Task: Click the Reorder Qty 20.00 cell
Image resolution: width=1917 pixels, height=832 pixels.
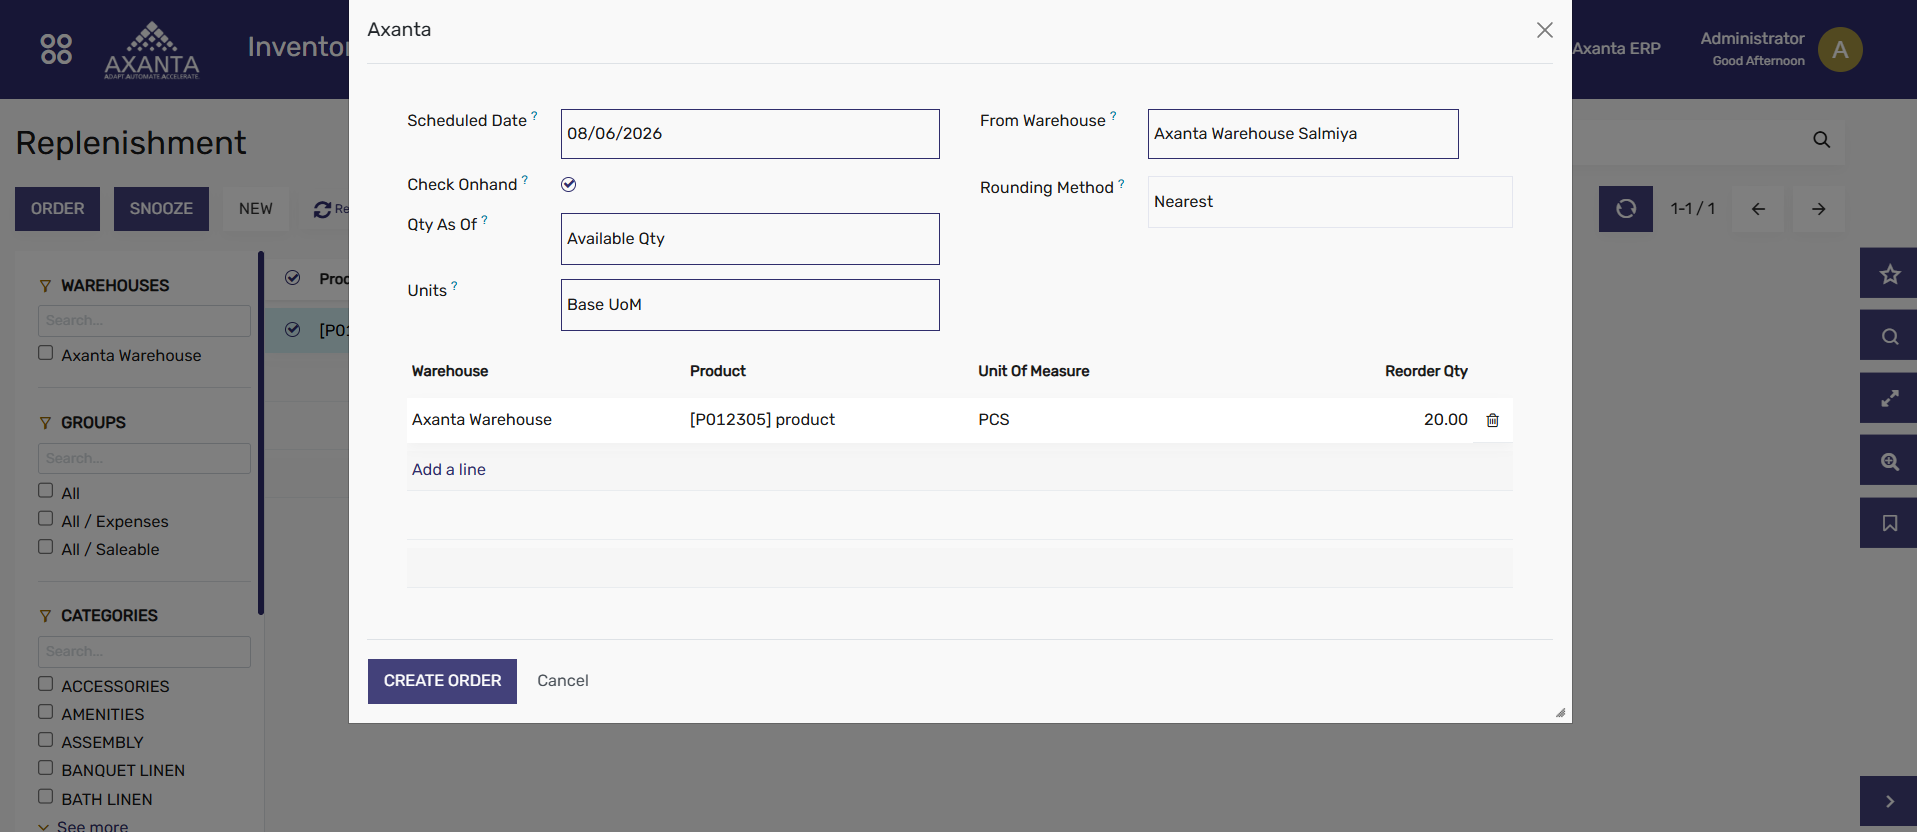Action: tap(1446, 420)
